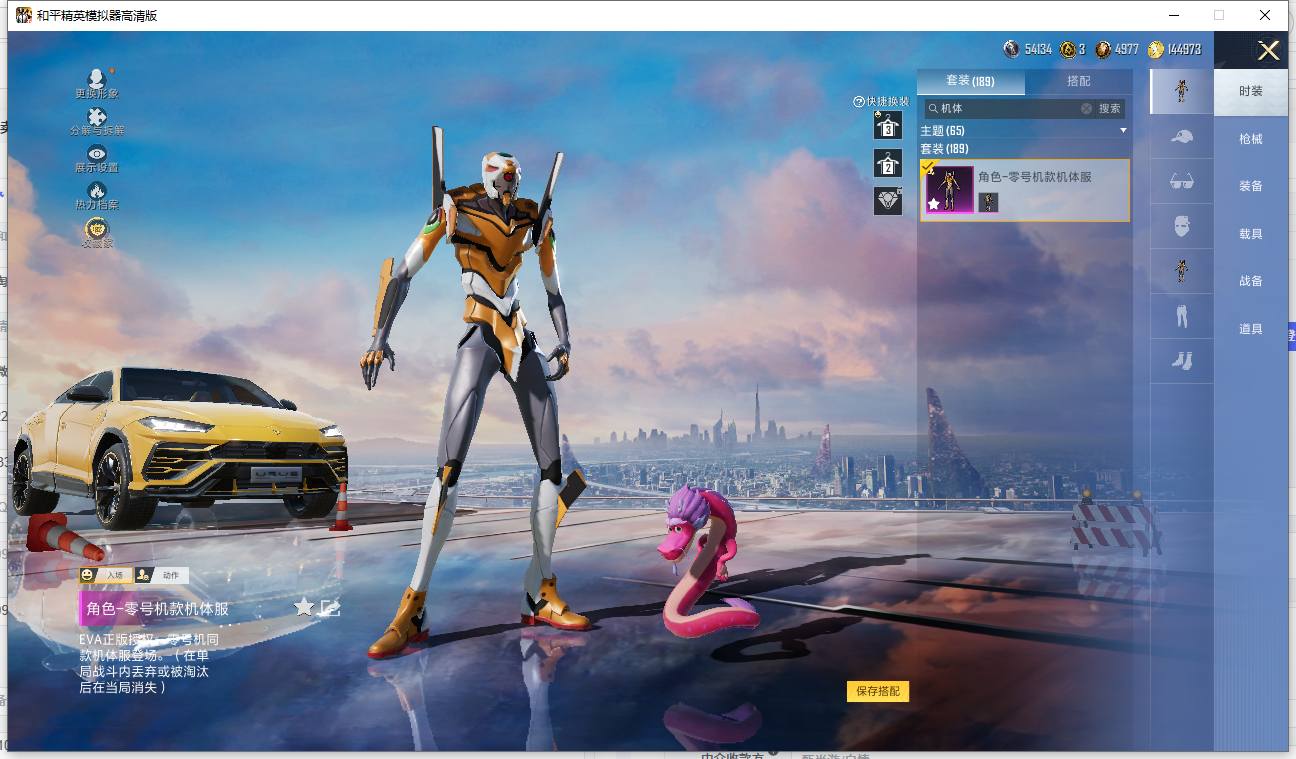The image size is (1296, 759).
Task: Click the 搜索 search button
Action: click(1110, 108)
